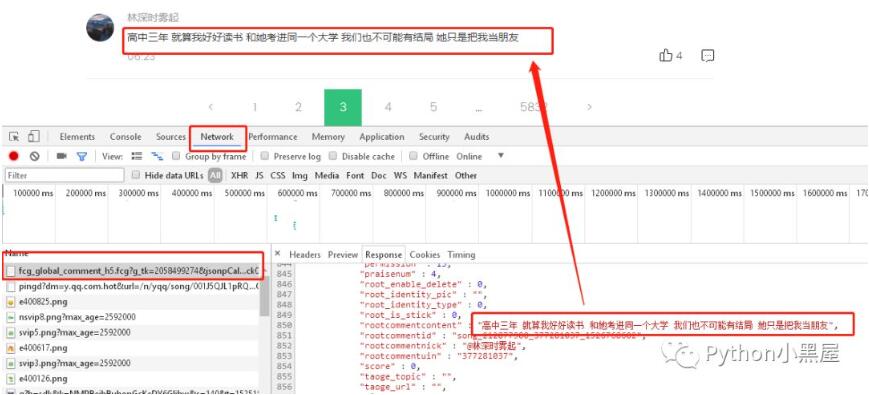Open the Audits tab
Viewport: 869px width, 395px height.
(477, 137)
